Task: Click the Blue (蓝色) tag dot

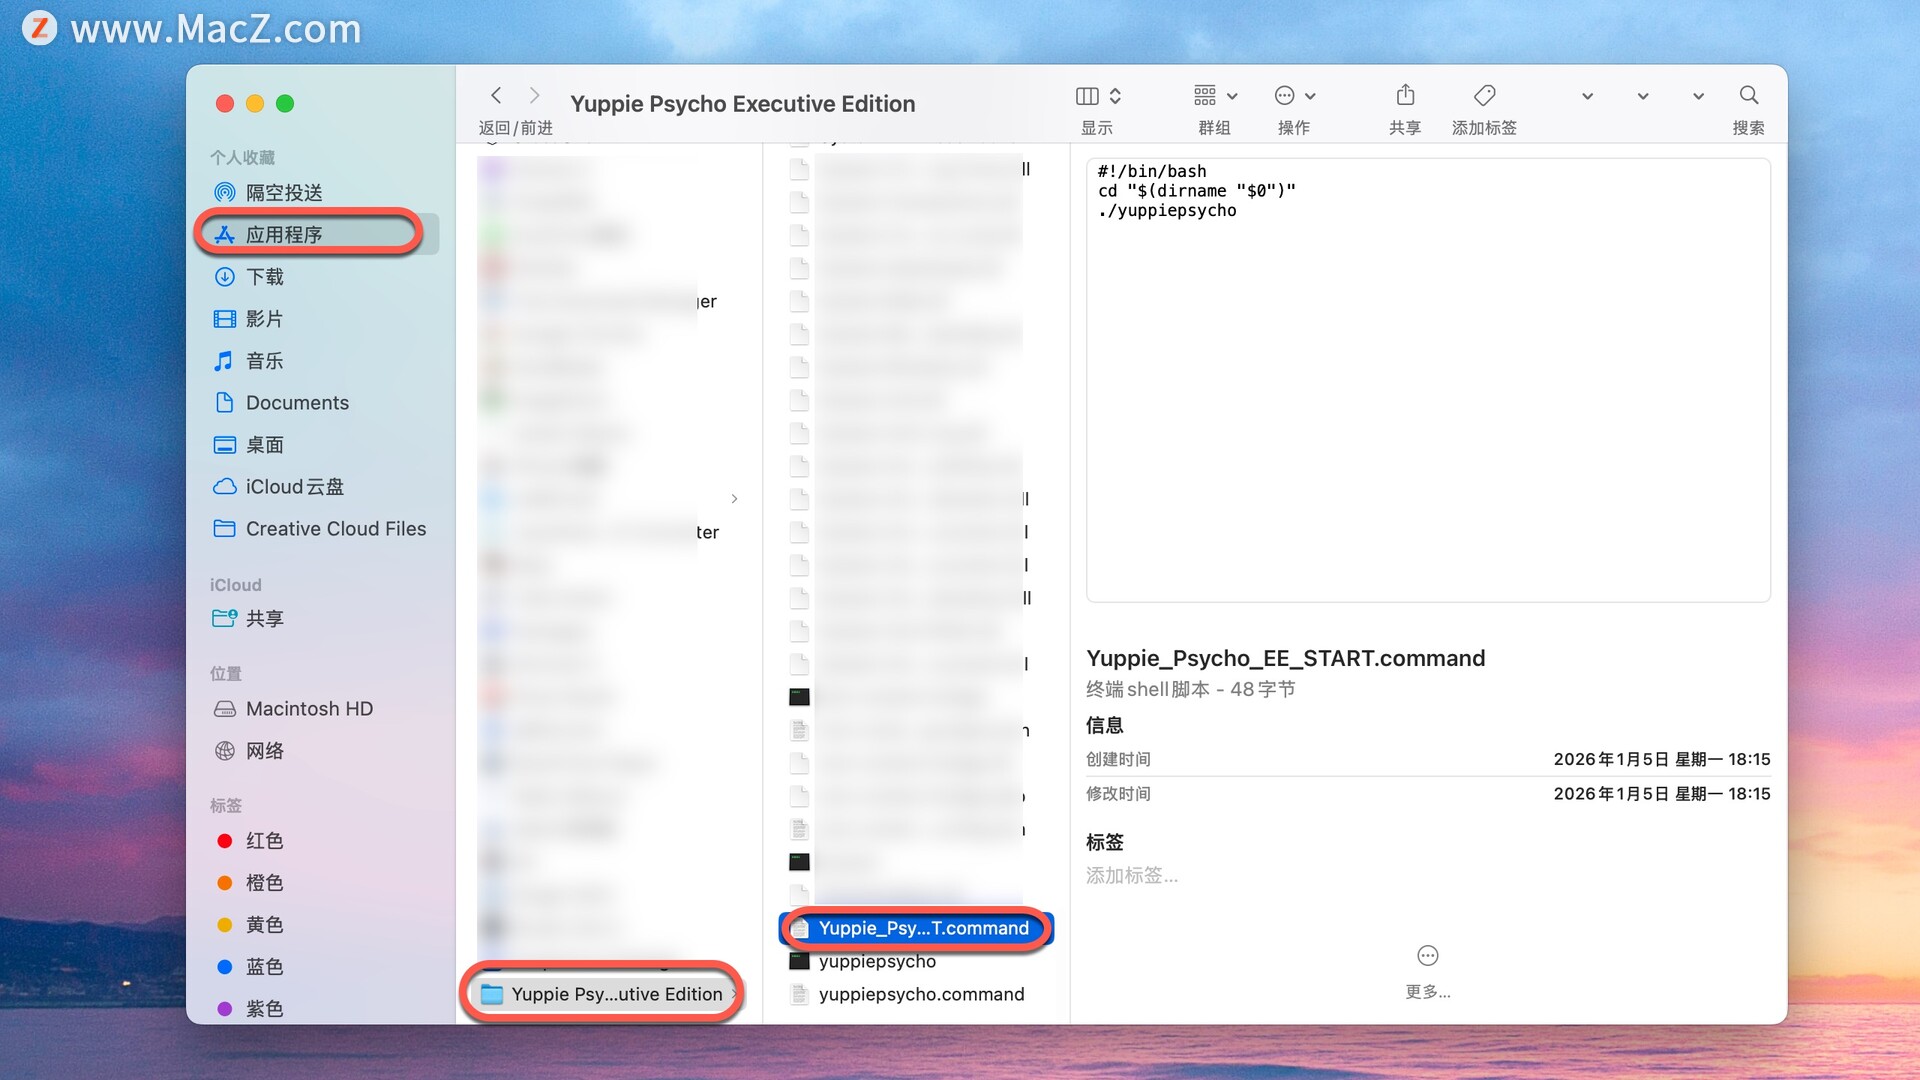Action: (225, 967)
